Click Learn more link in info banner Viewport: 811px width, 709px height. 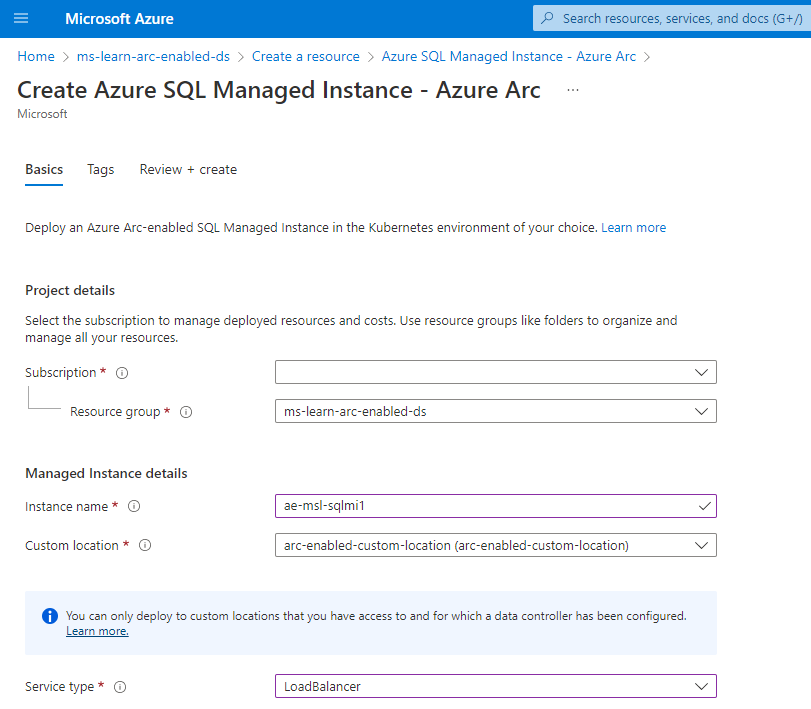tap(97, 631)
